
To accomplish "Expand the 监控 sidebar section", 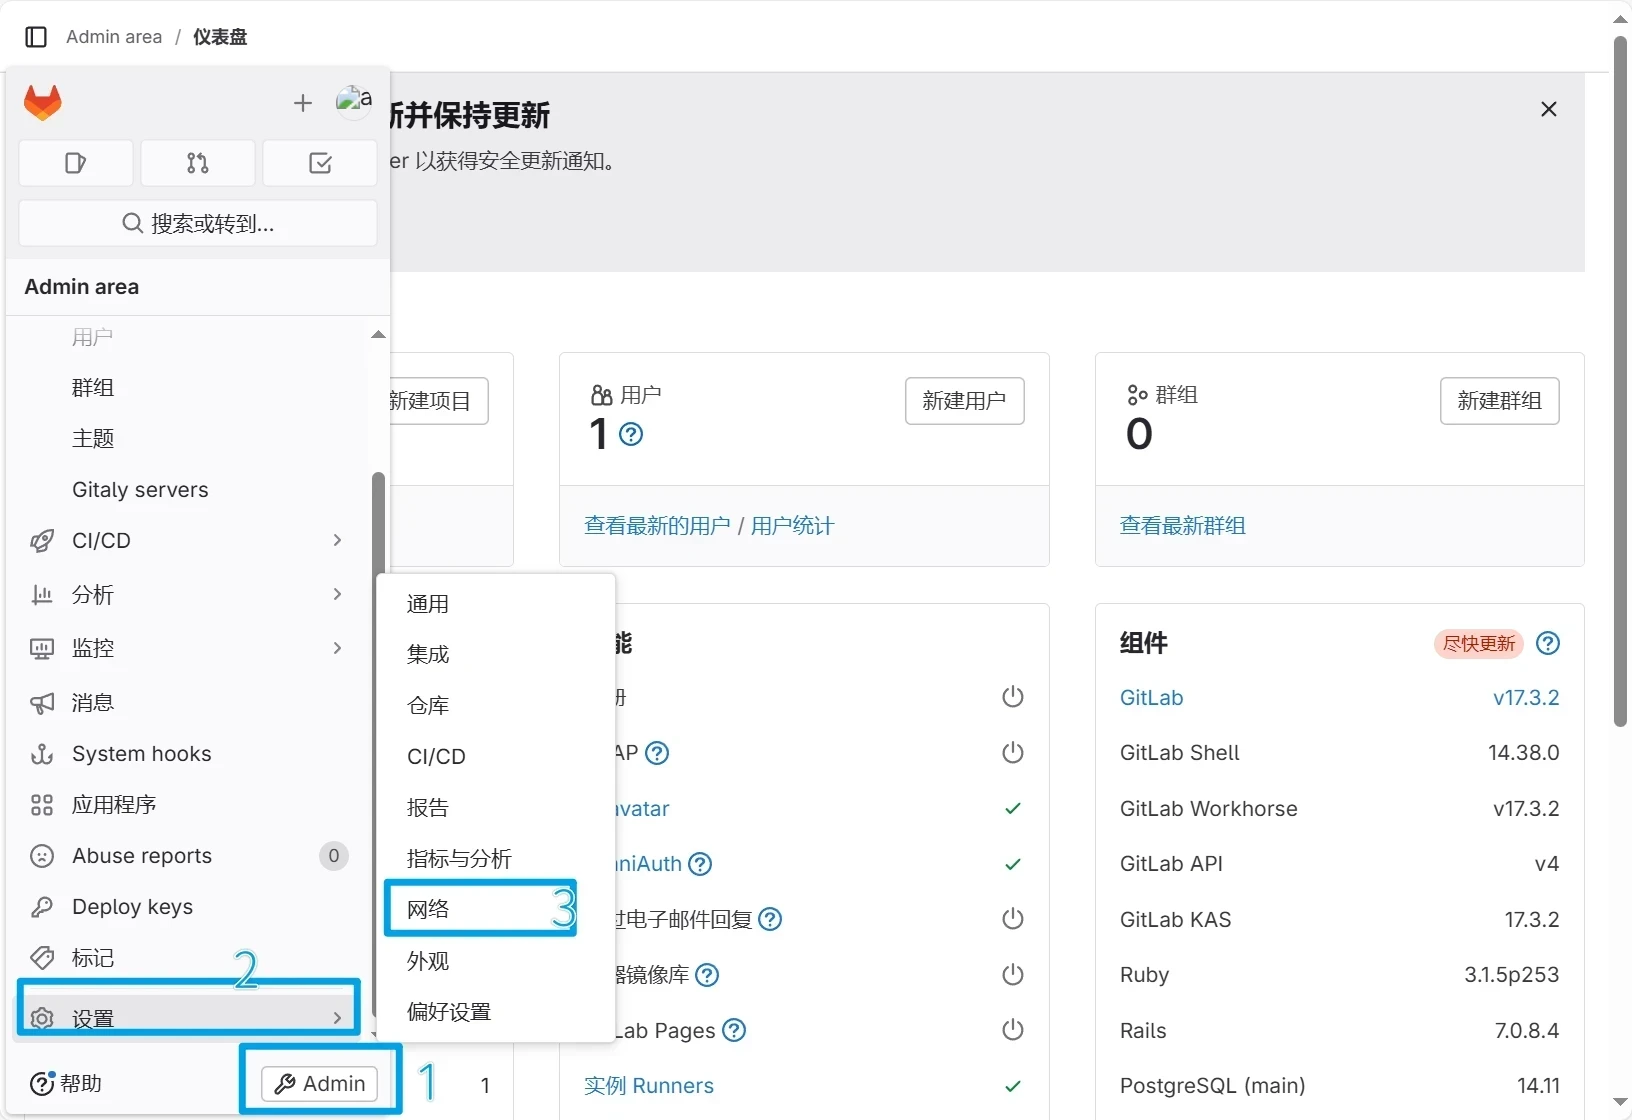I will (x=188, y=649).
